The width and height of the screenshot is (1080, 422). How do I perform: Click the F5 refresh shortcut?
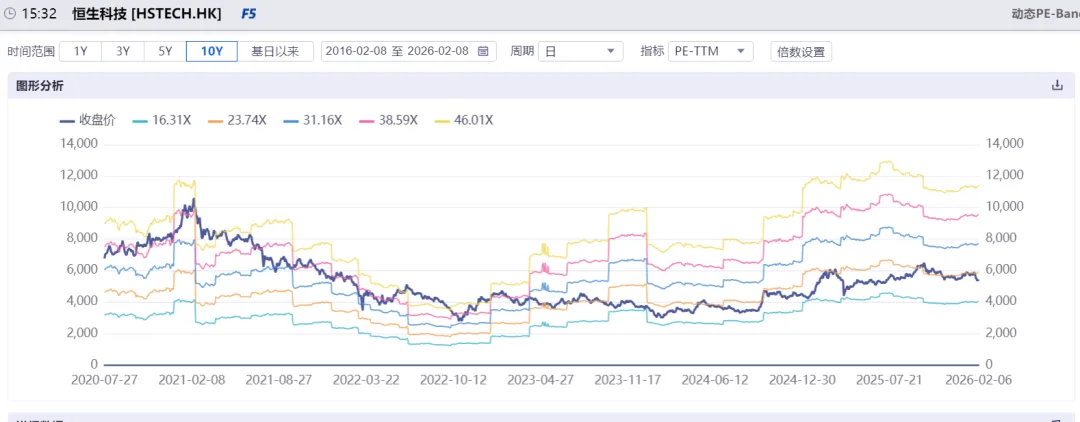248,14
